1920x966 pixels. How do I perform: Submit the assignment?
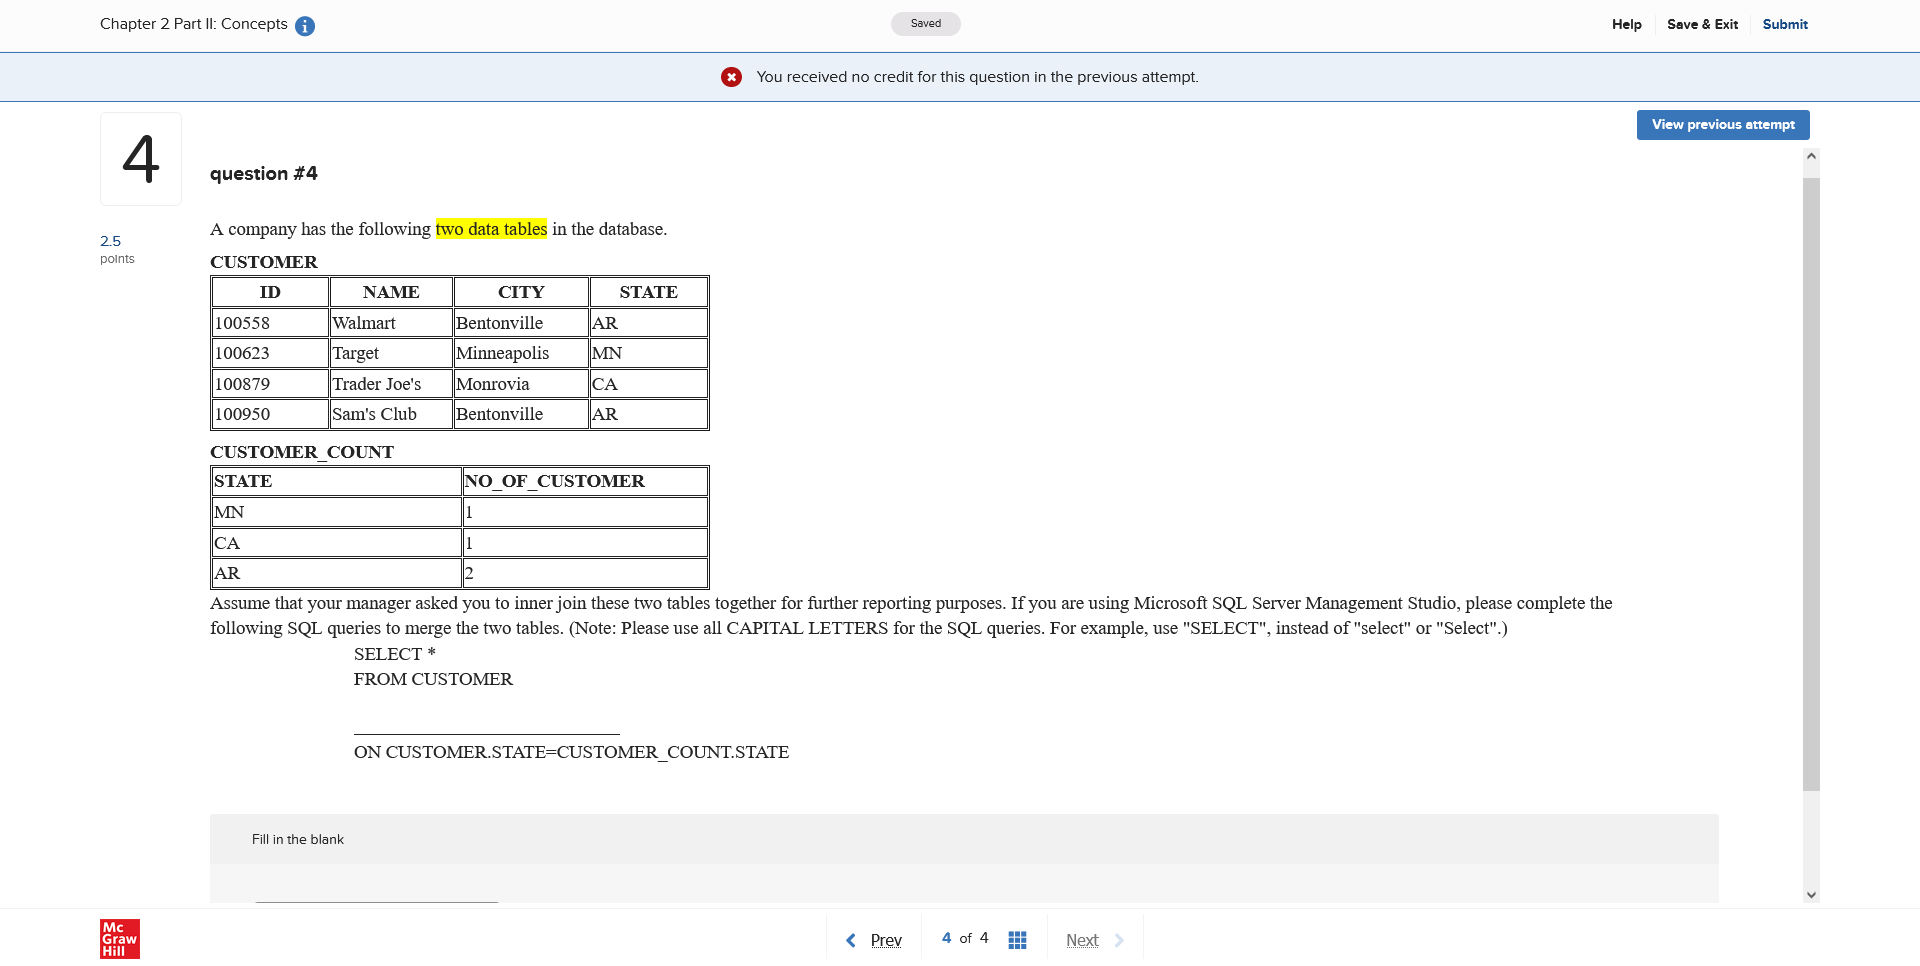(1785, 24)
